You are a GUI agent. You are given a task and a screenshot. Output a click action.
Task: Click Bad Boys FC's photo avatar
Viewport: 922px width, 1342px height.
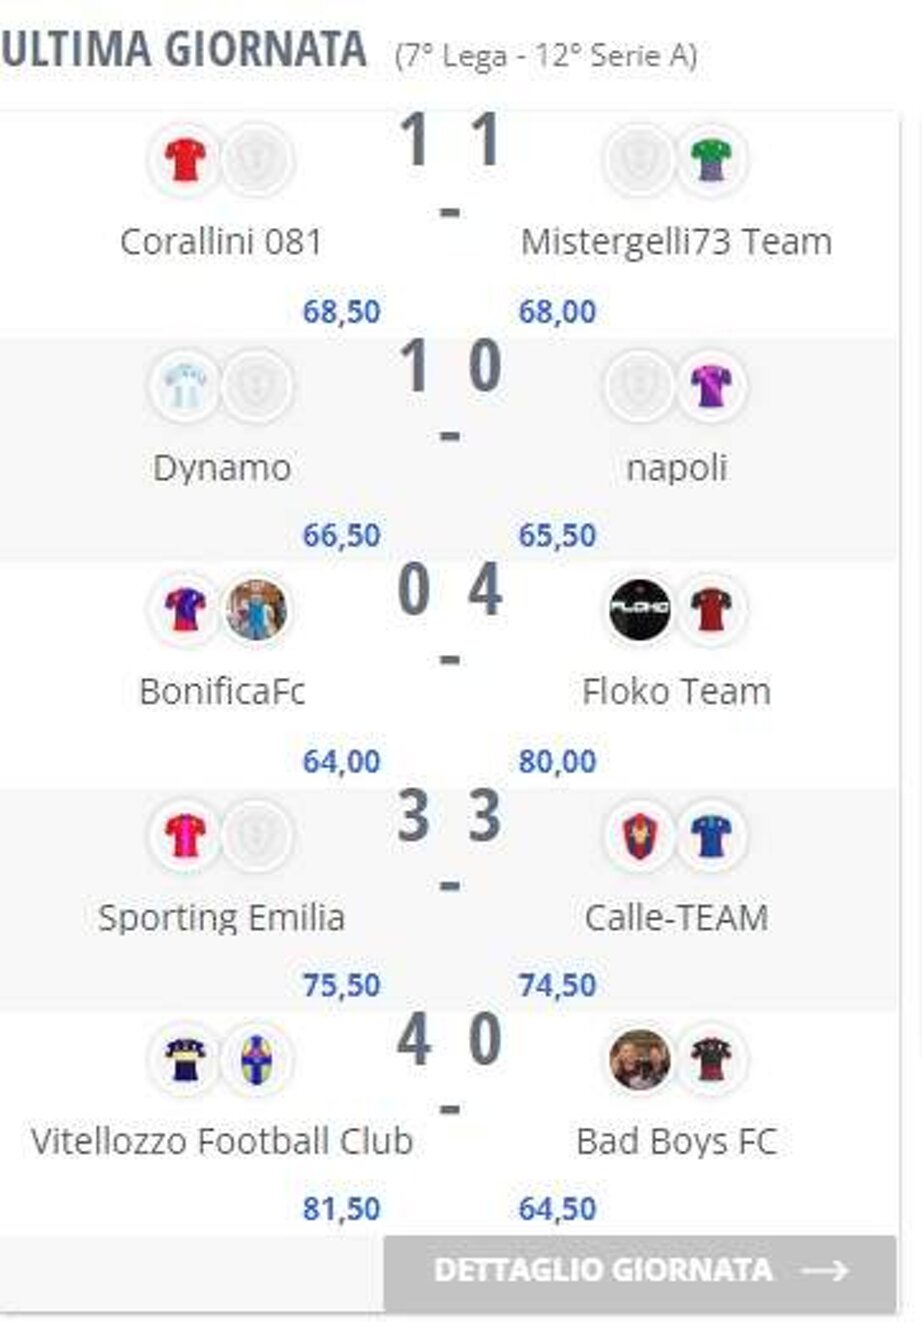(x=639, y=1059)
